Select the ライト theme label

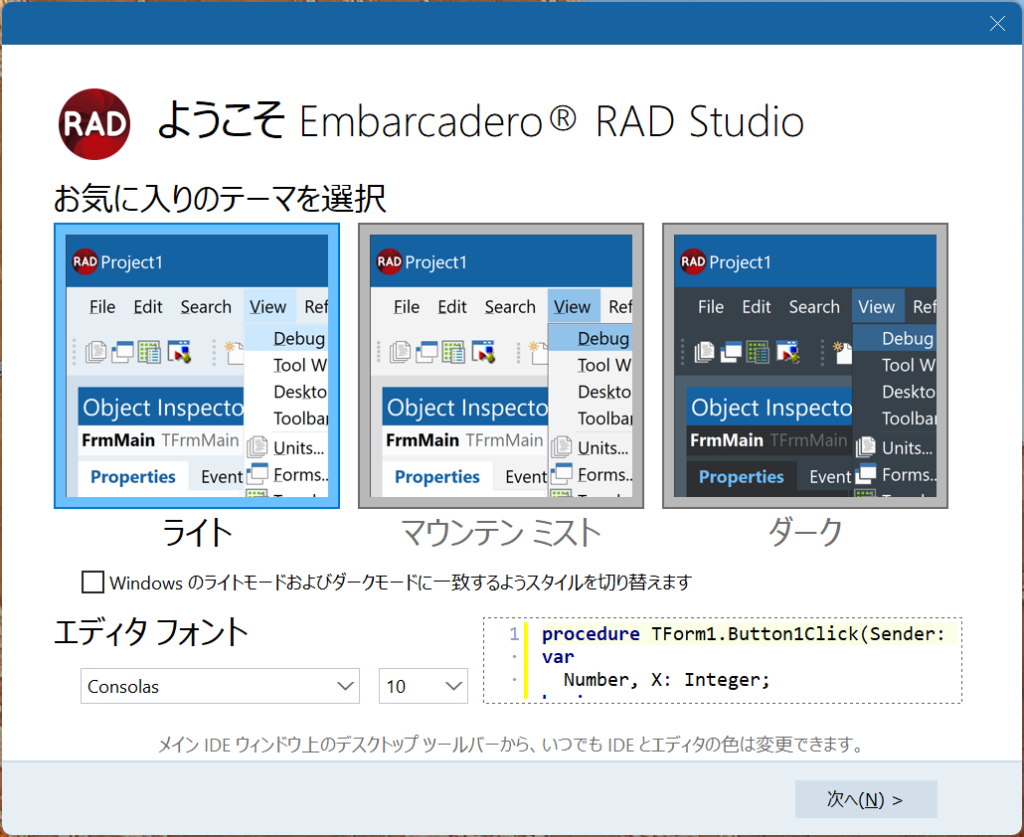[197, 533]
